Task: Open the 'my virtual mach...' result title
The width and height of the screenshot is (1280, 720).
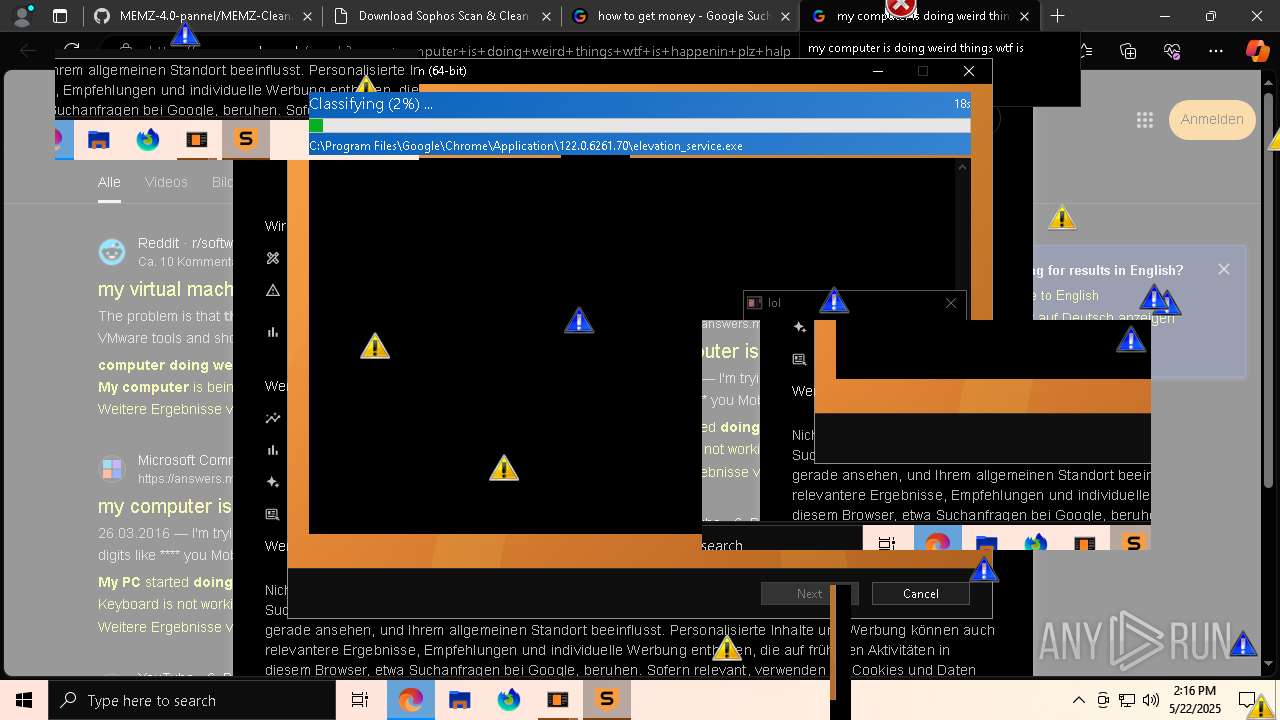Action: click(165, 289)
